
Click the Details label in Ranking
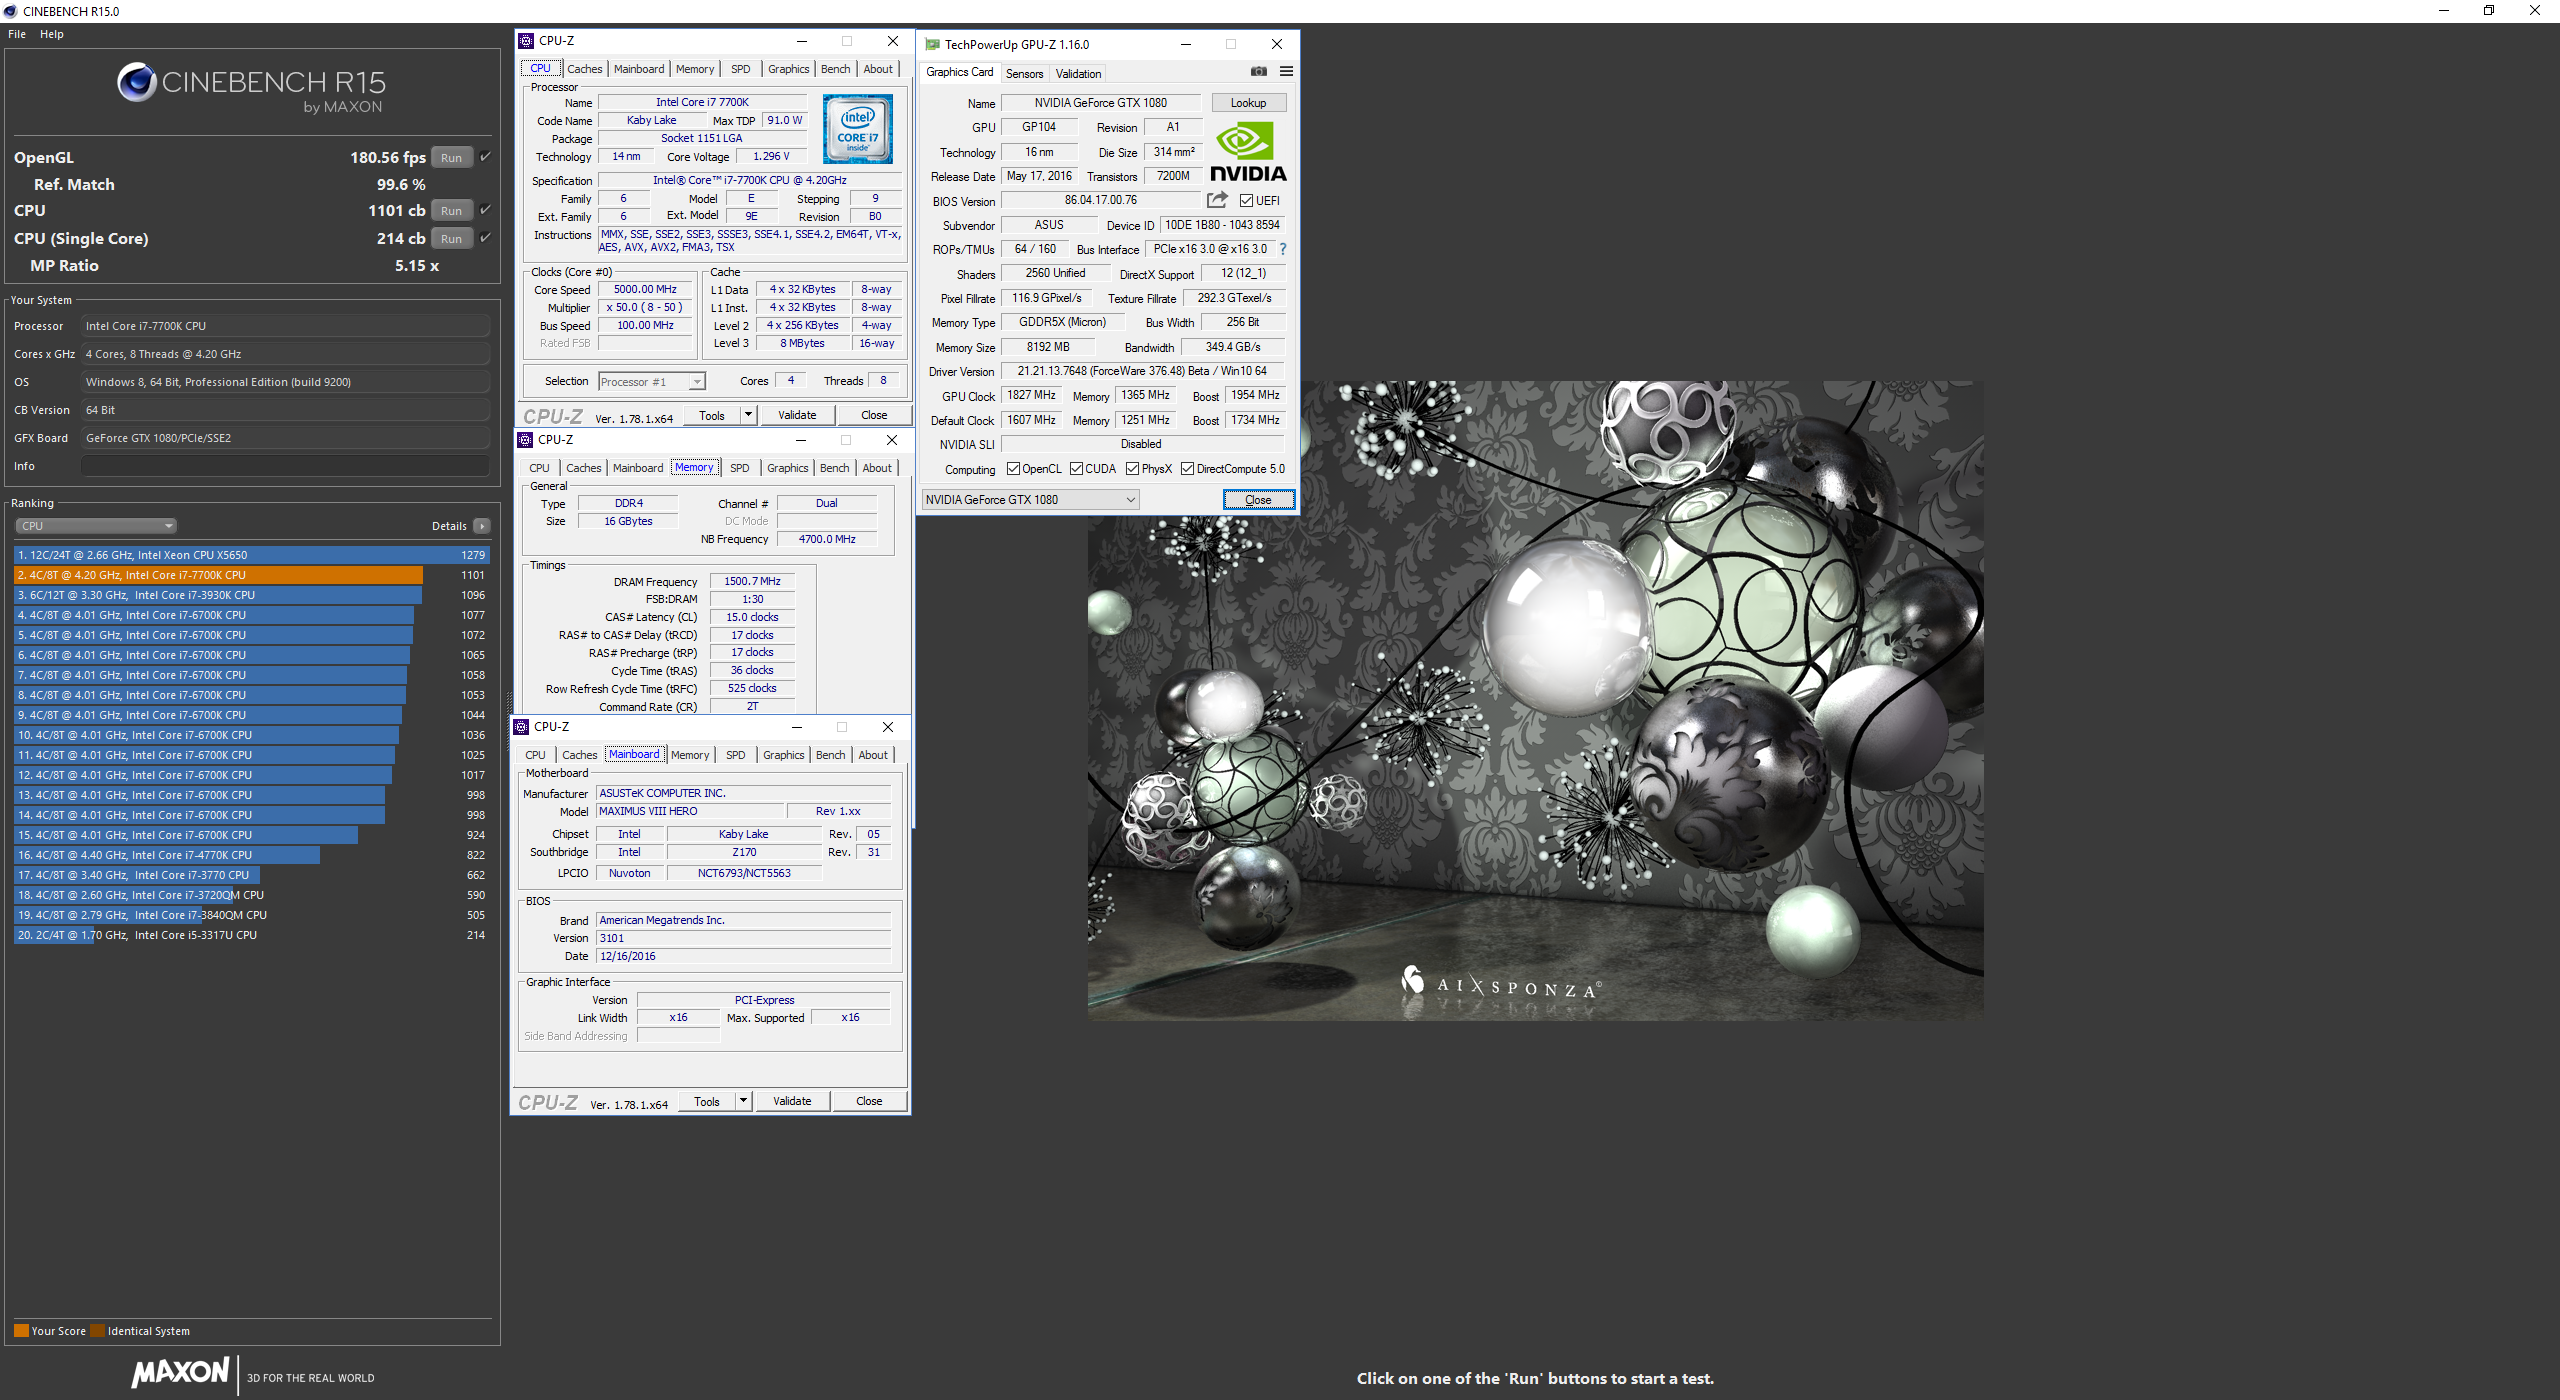[x=449, y=526]
